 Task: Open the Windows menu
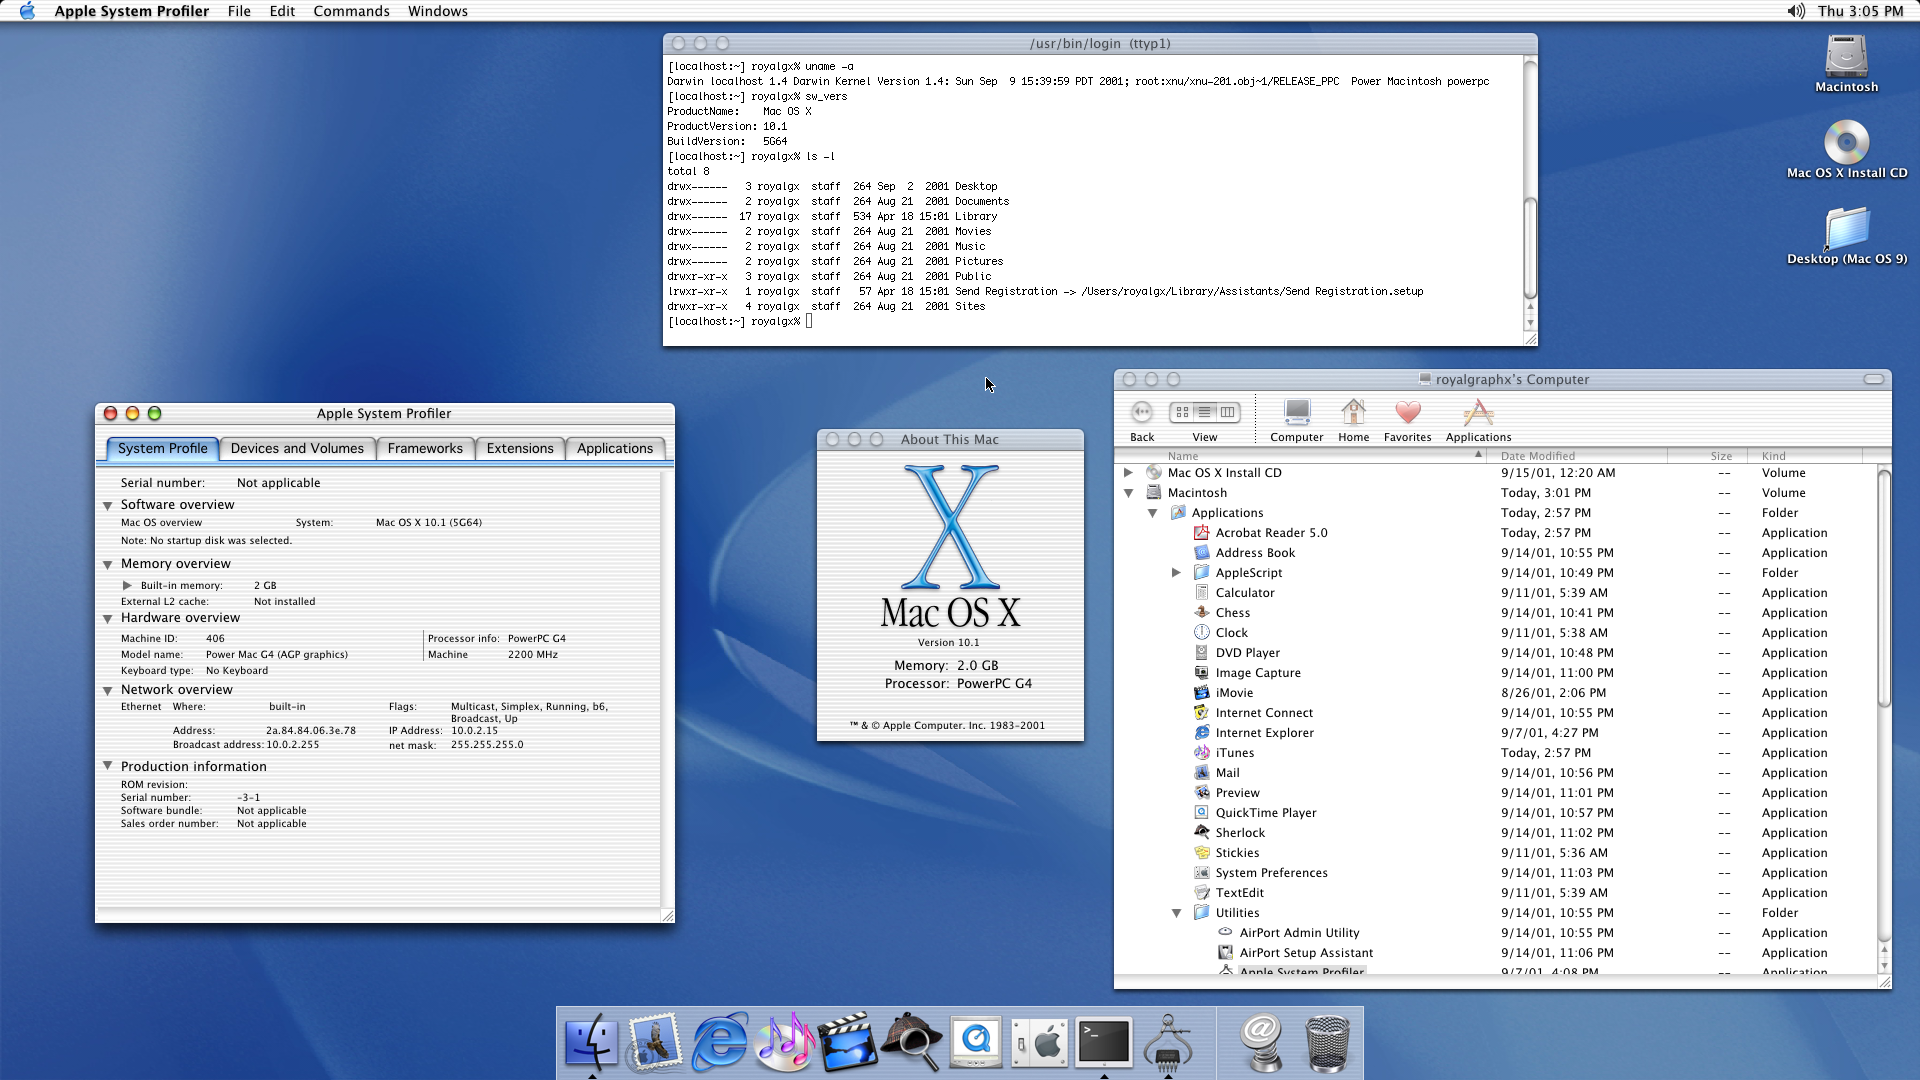pos(437,11)
